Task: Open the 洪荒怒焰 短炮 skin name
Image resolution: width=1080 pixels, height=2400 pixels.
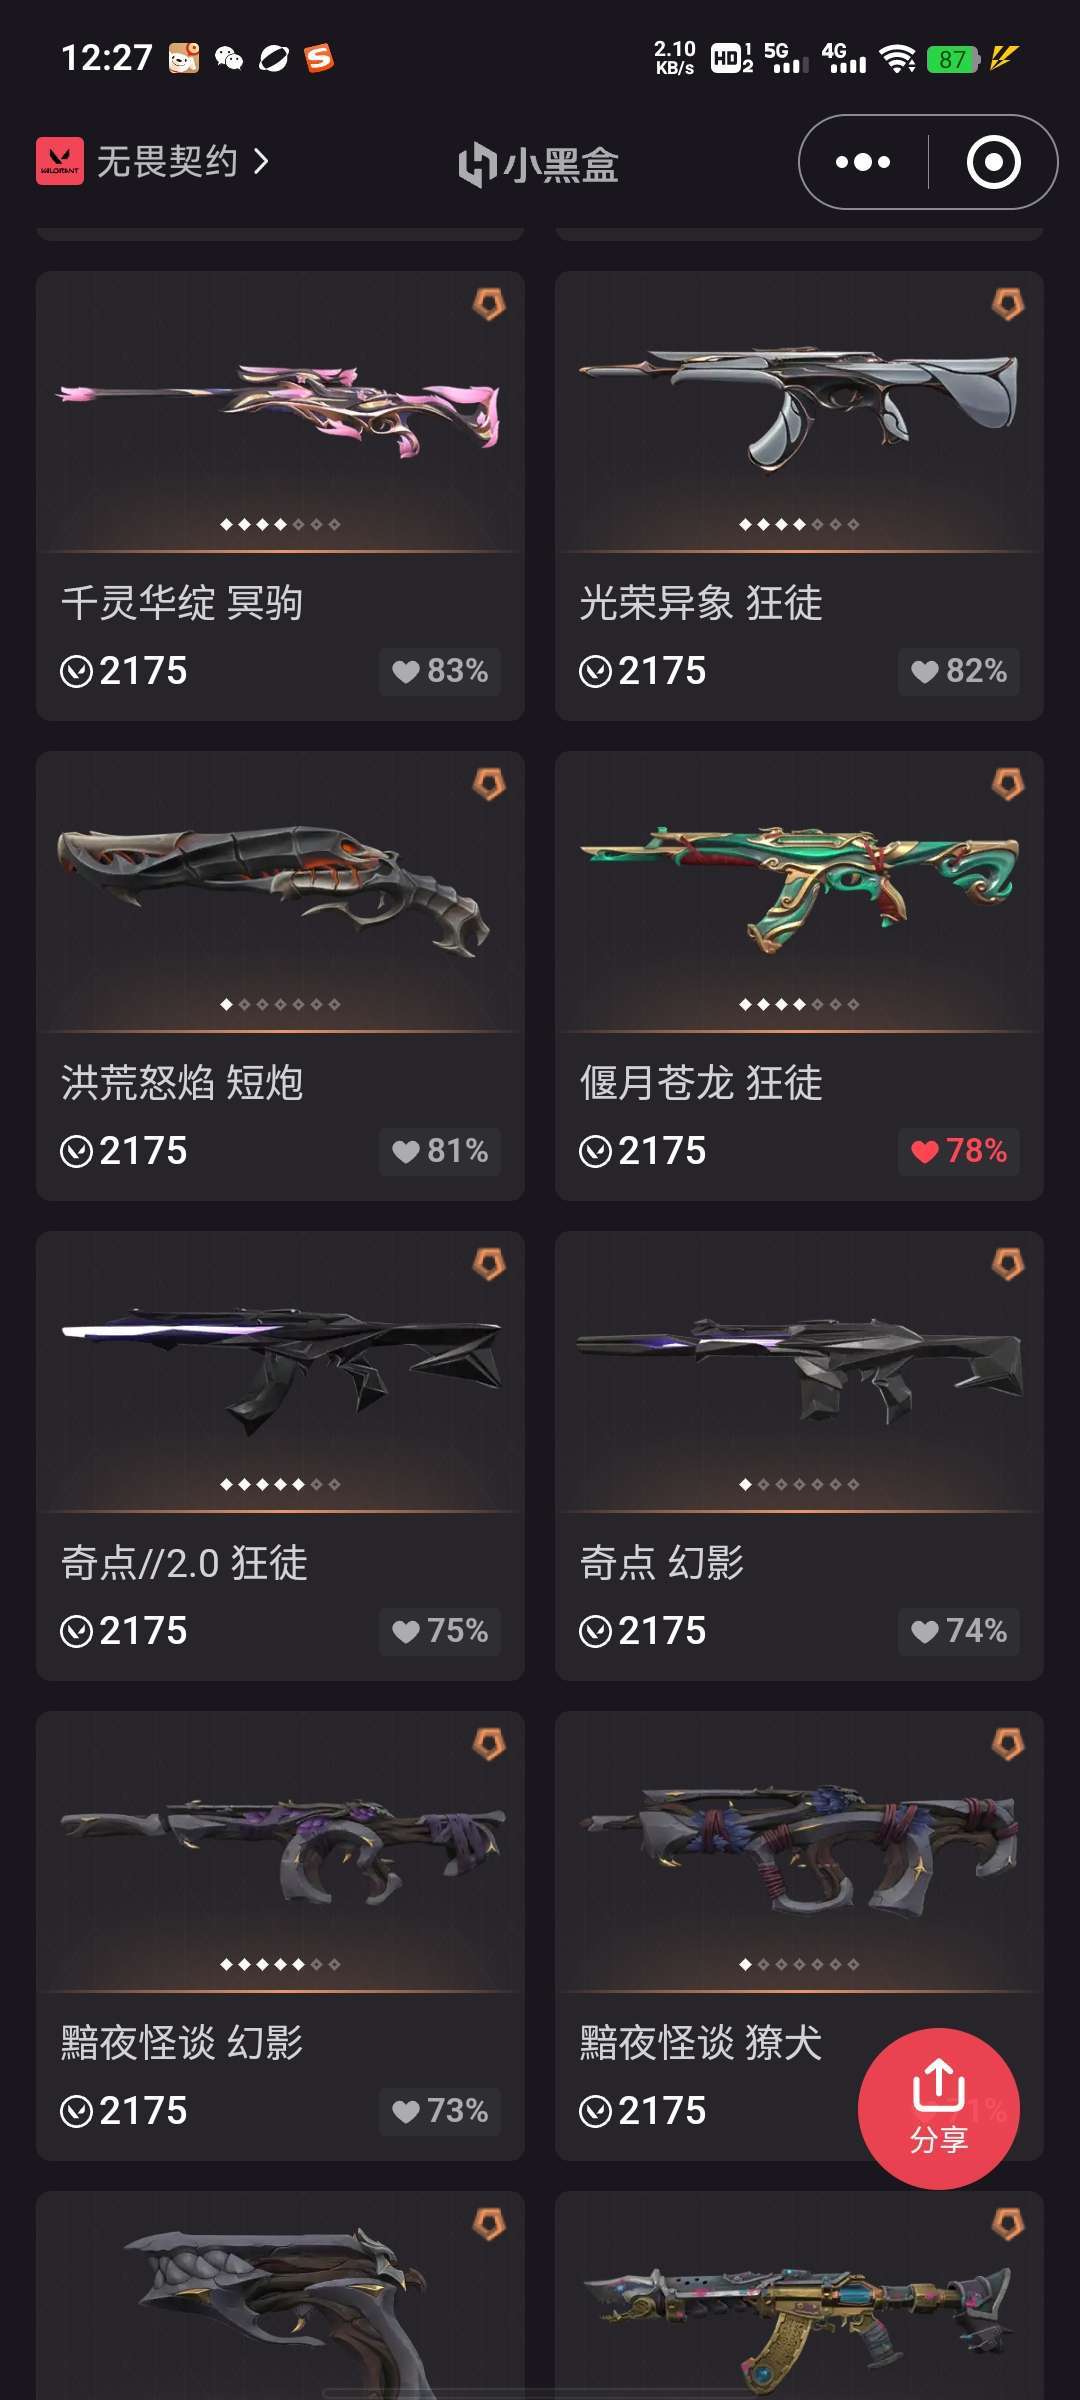Action: (182, 1083)
